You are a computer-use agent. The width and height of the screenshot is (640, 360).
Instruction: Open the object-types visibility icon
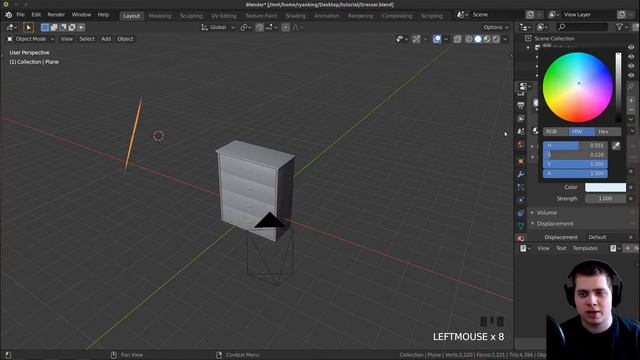tap(401, 39)
